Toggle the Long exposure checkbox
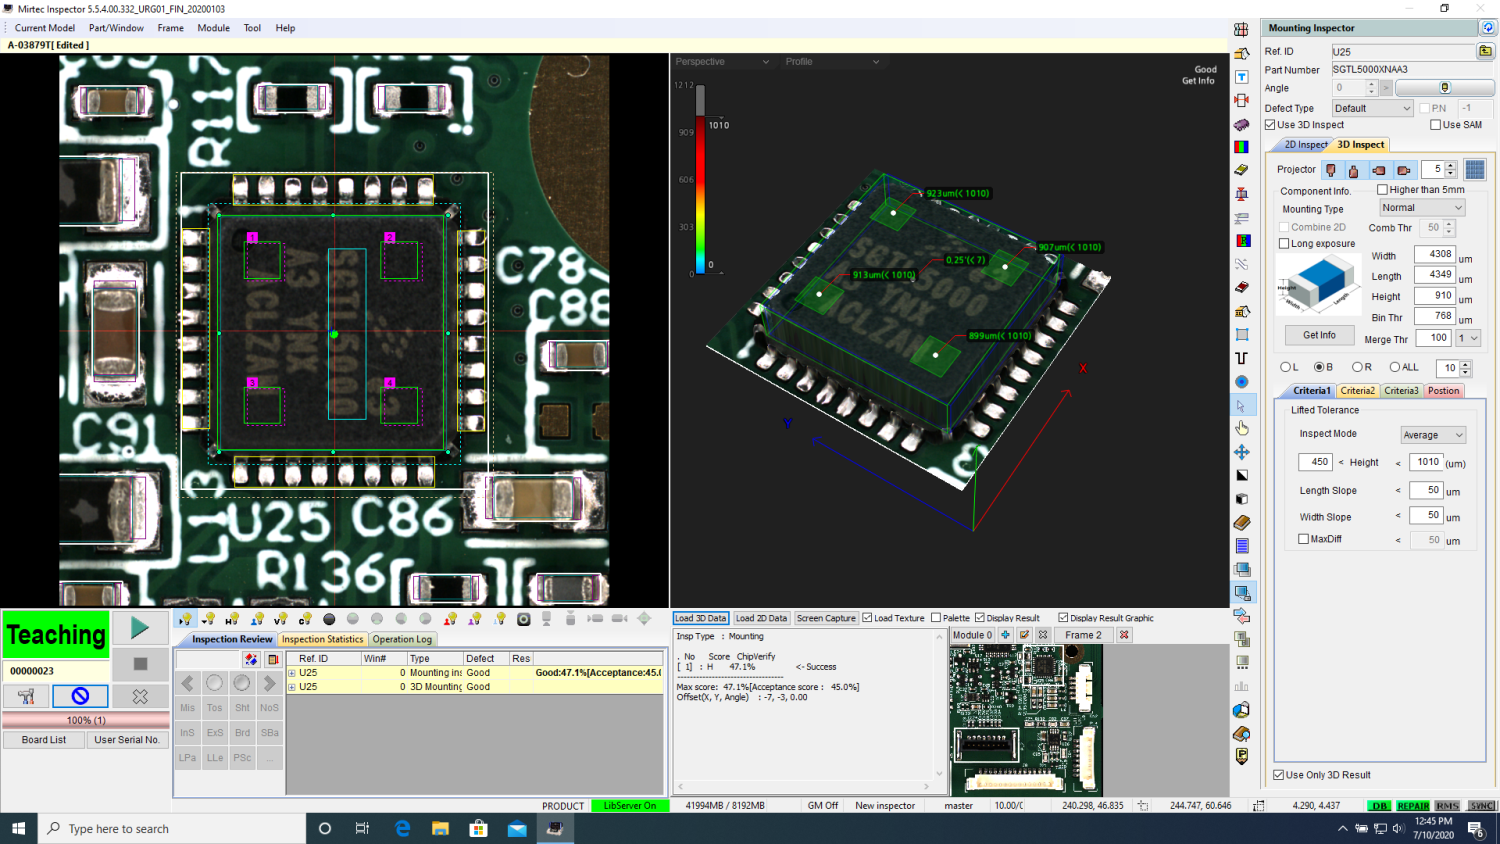The image size is (1500, 844). (1285, 244)
